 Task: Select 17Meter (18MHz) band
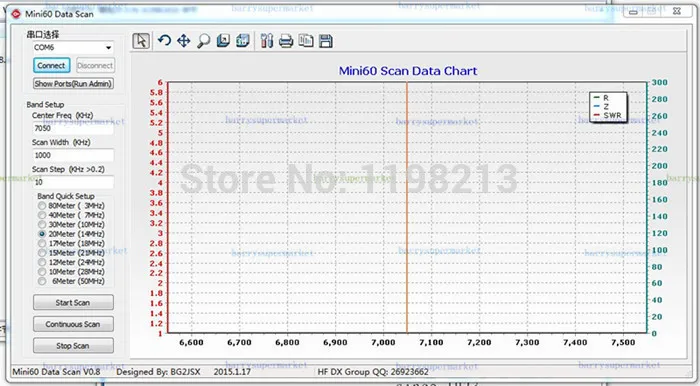pos(72,244)
